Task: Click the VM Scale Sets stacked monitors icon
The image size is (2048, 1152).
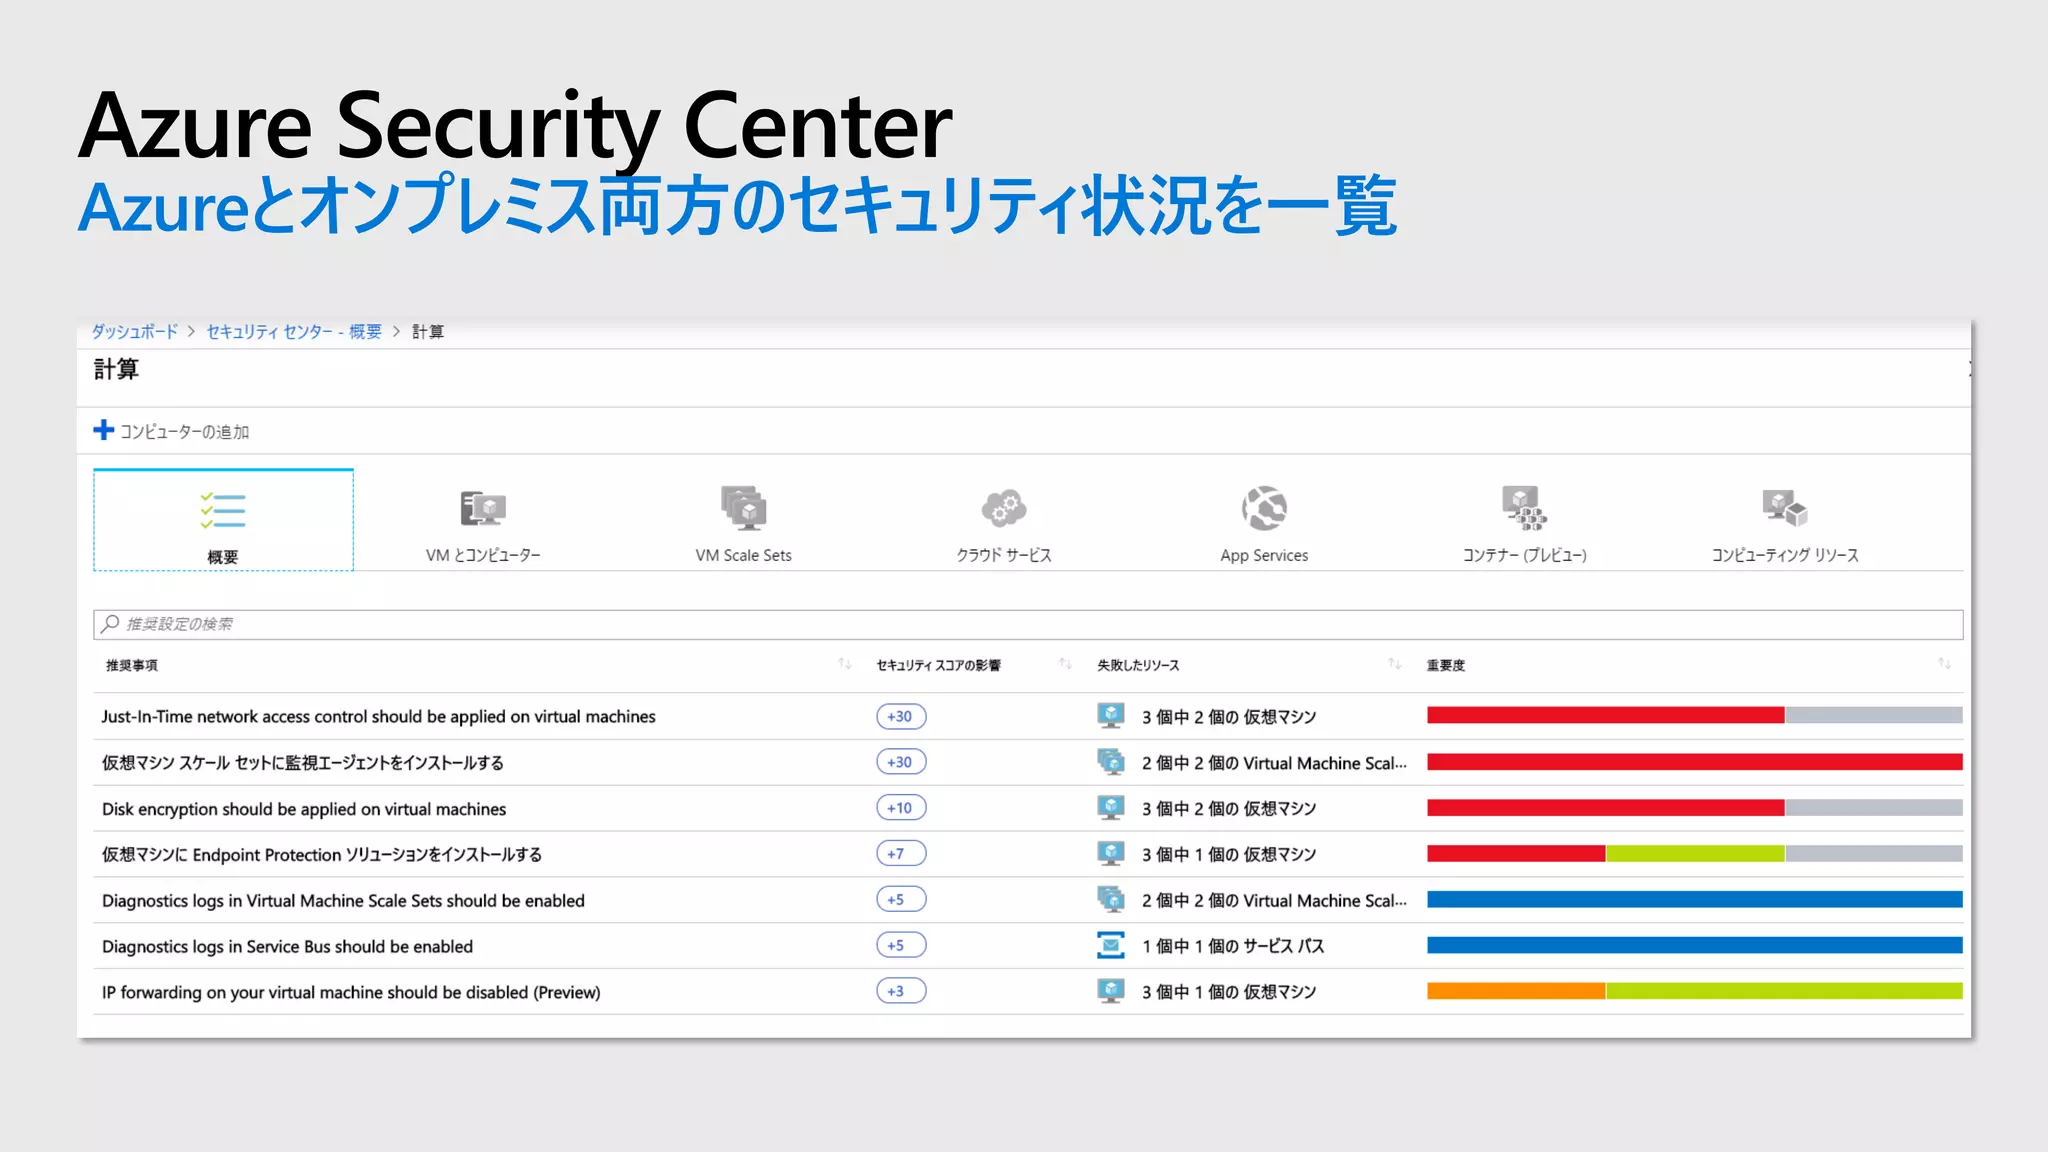Action: pos(743,508)
